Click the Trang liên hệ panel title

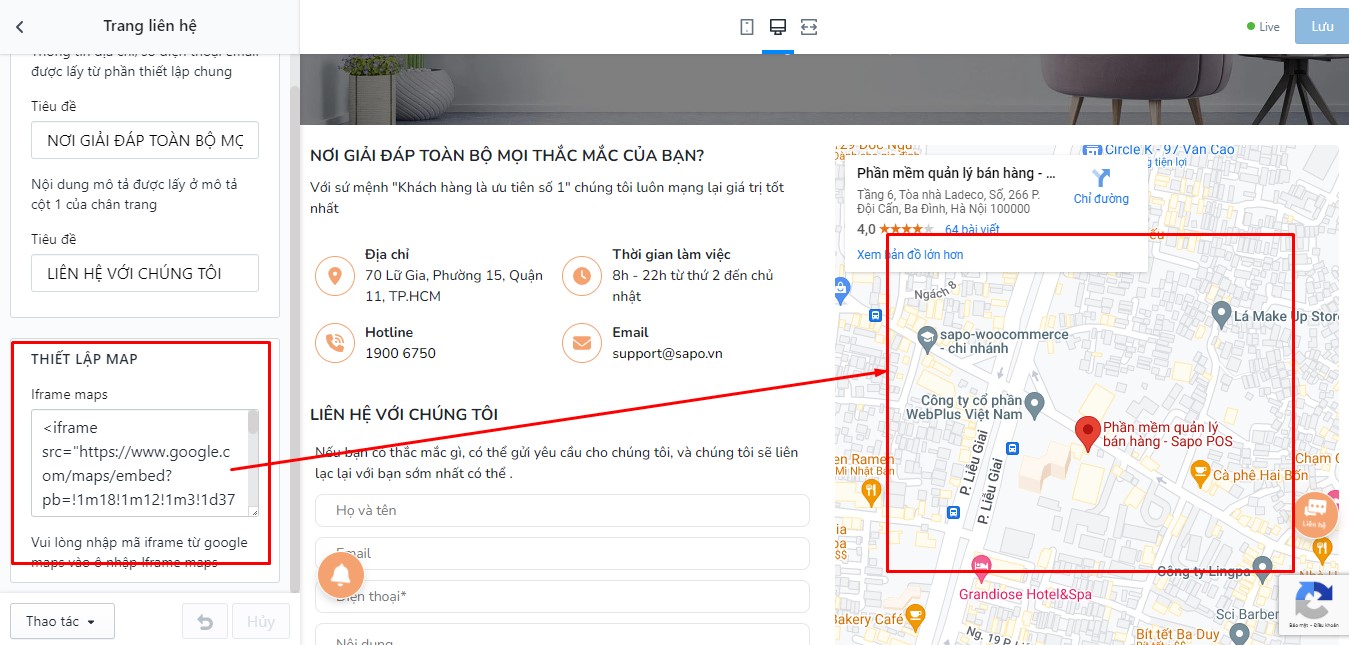(150, 26)
